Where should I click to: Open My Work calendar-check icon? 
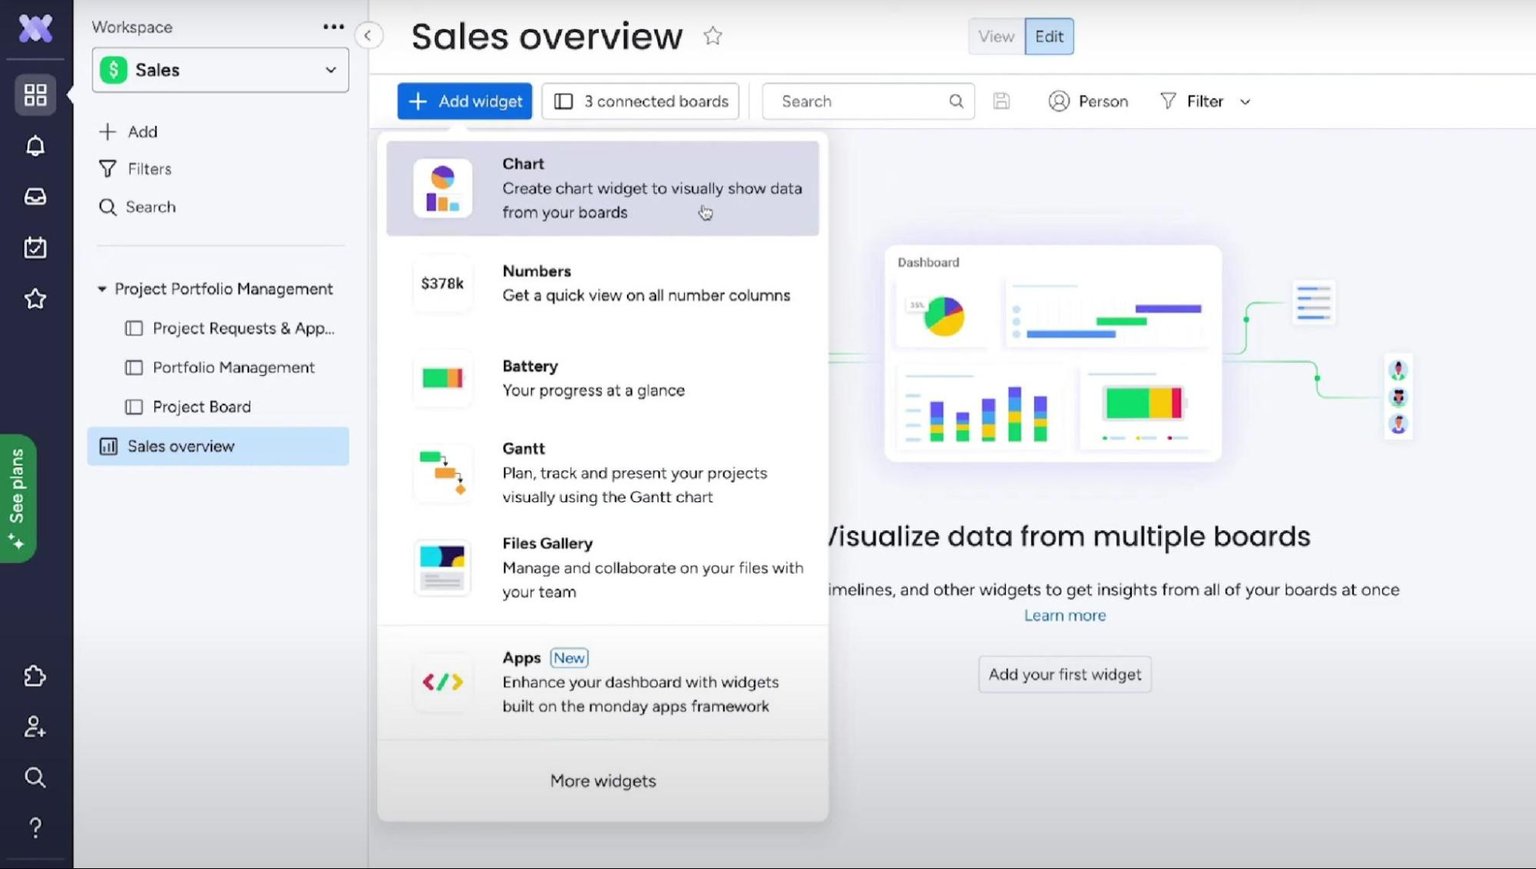35,247
